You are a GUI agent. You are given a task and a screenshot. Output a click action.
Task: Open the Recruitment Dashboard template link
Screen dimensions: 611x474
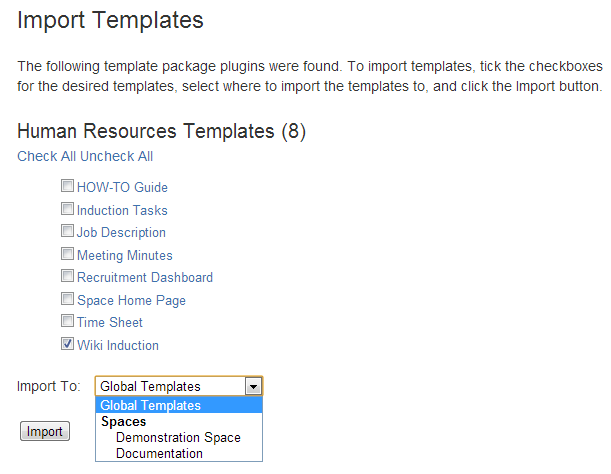point(145,278)
